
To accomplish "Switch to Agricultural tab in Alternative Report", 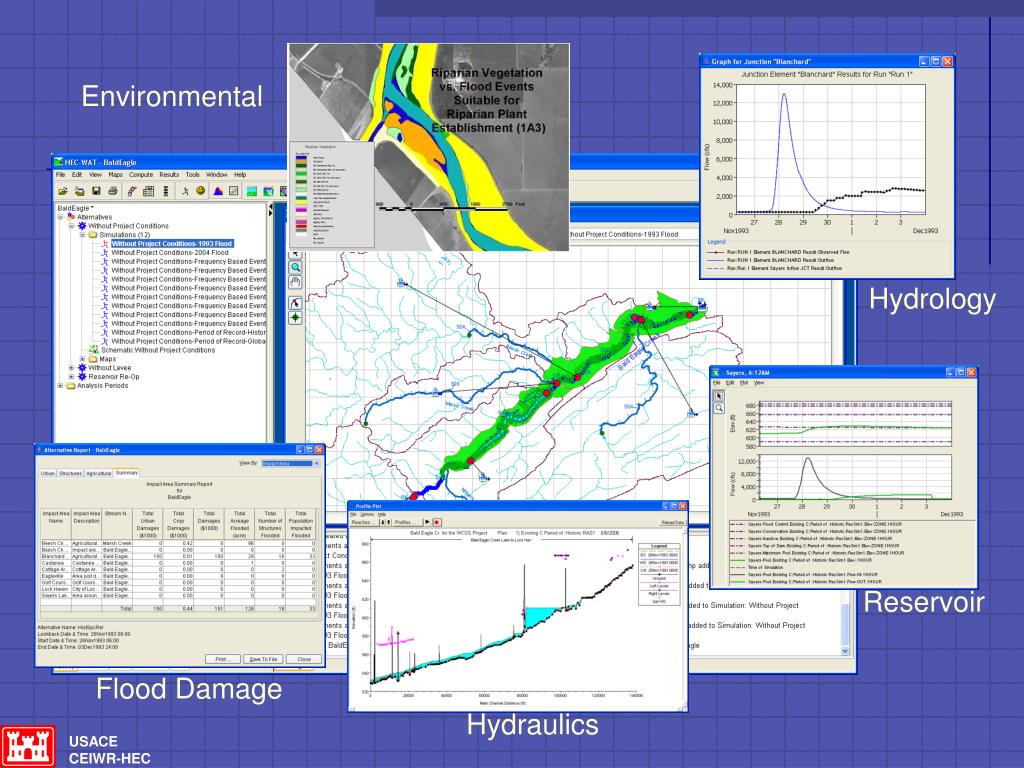I will click(x=99, y=473).
